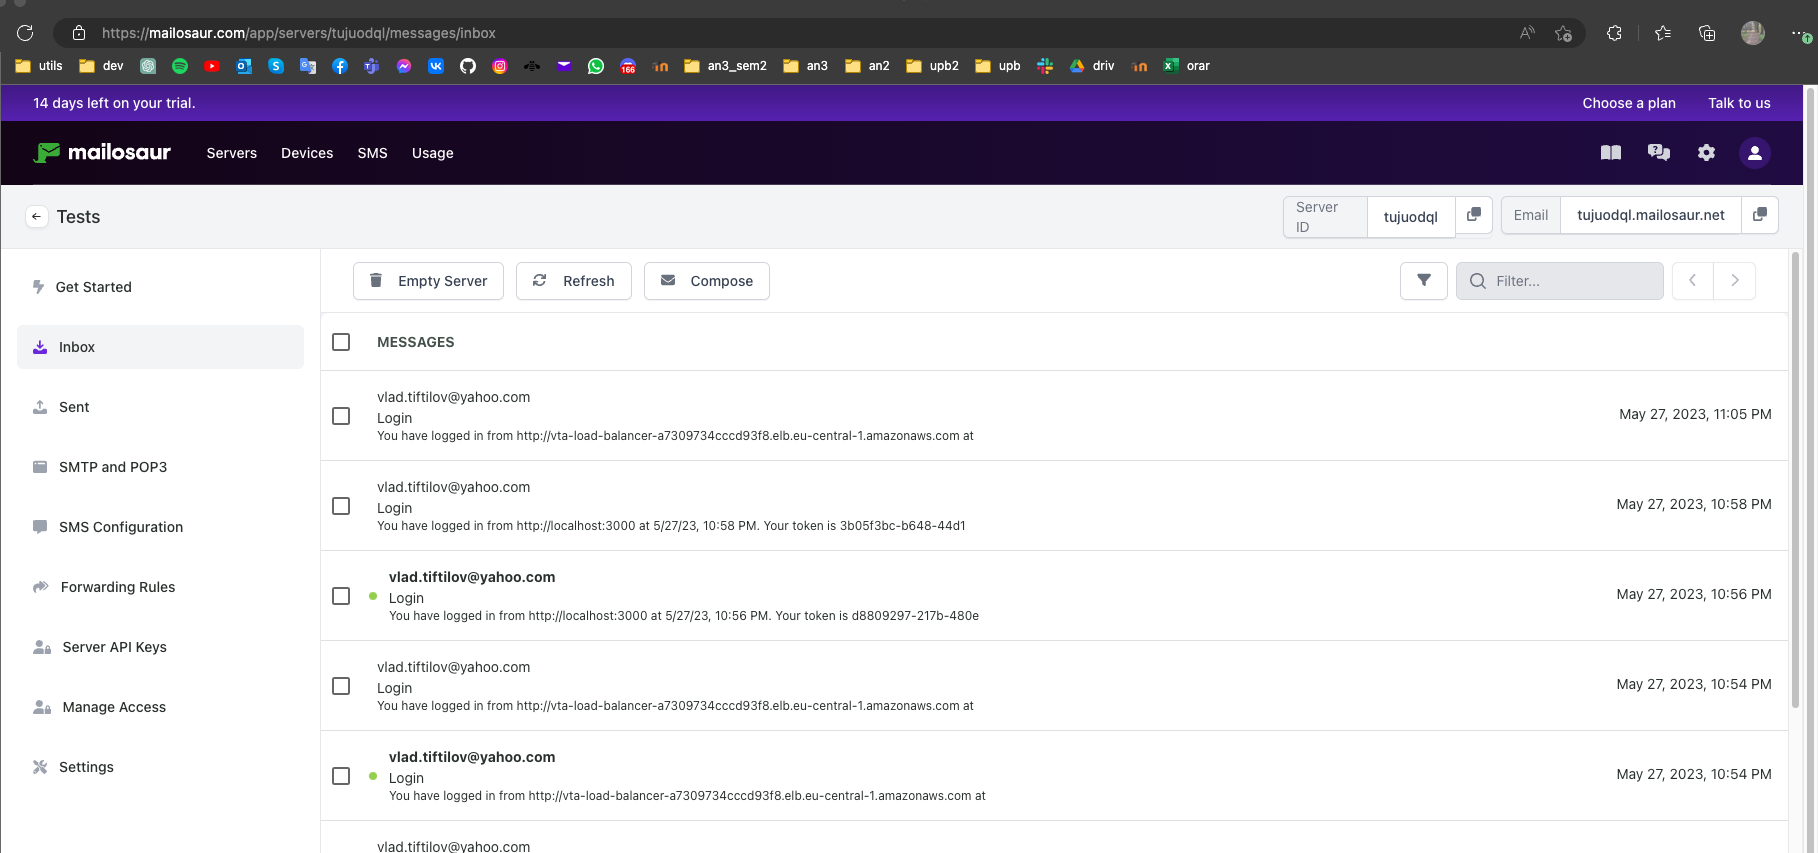Check the second message received at 10:54 PM

tap(341, 776)
